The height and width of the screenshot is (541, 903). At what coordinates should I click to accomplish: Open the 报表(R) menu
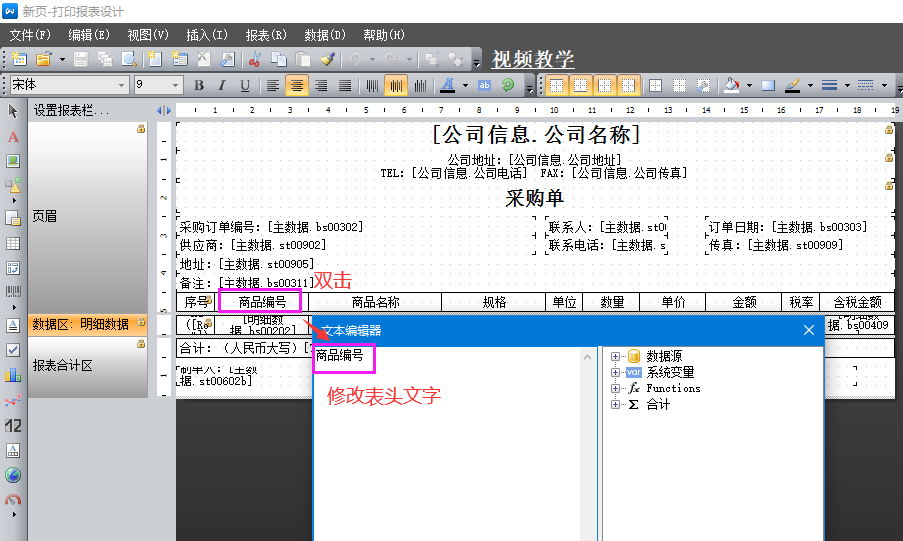click(266, 35)
